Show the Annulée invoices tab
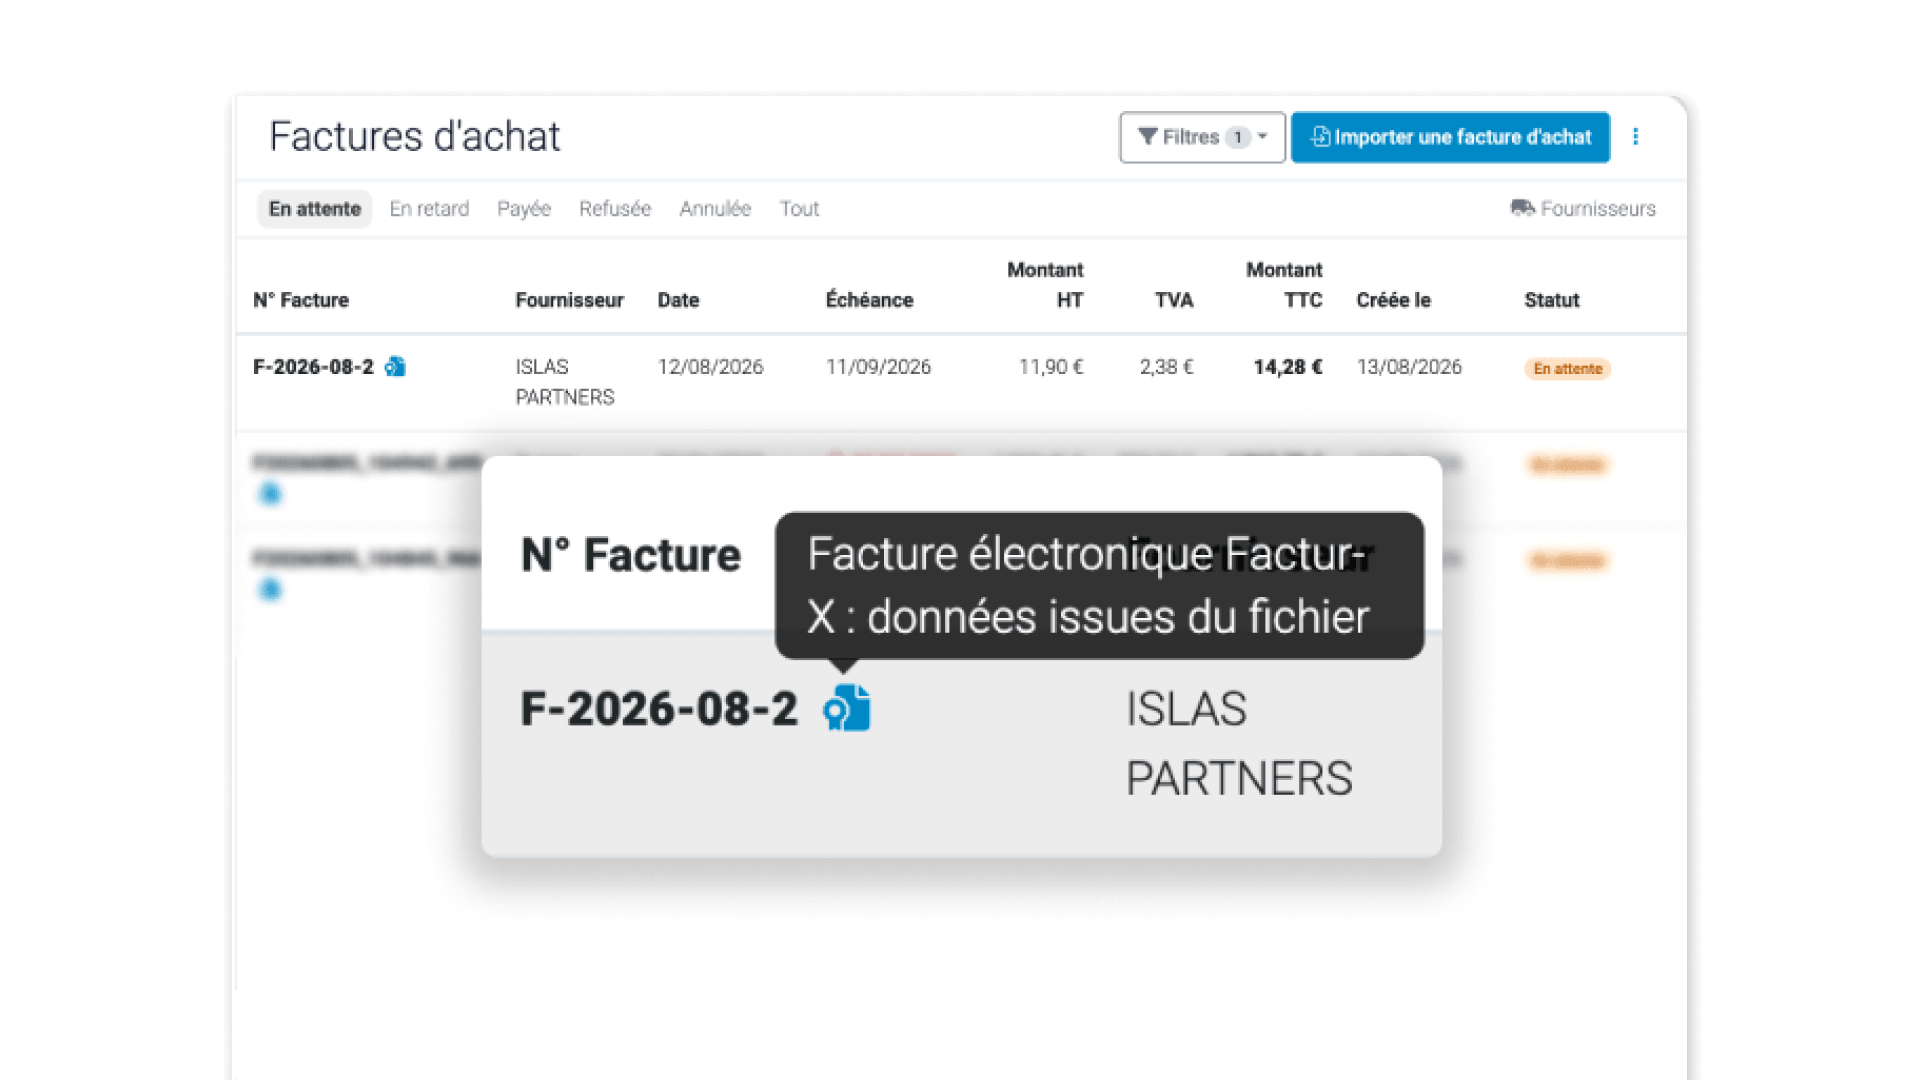The width and height of the screenshot is (1920, 1080). click(x=715, y=209)
